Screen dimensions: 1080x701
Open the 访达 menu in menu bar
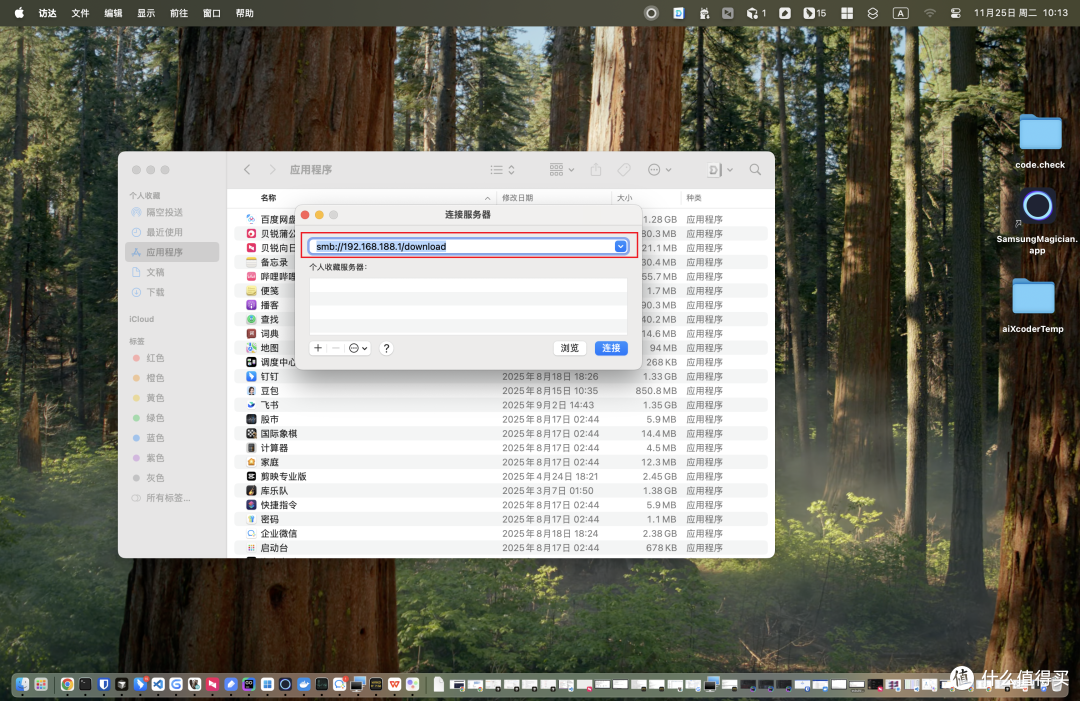click(48, 13)
